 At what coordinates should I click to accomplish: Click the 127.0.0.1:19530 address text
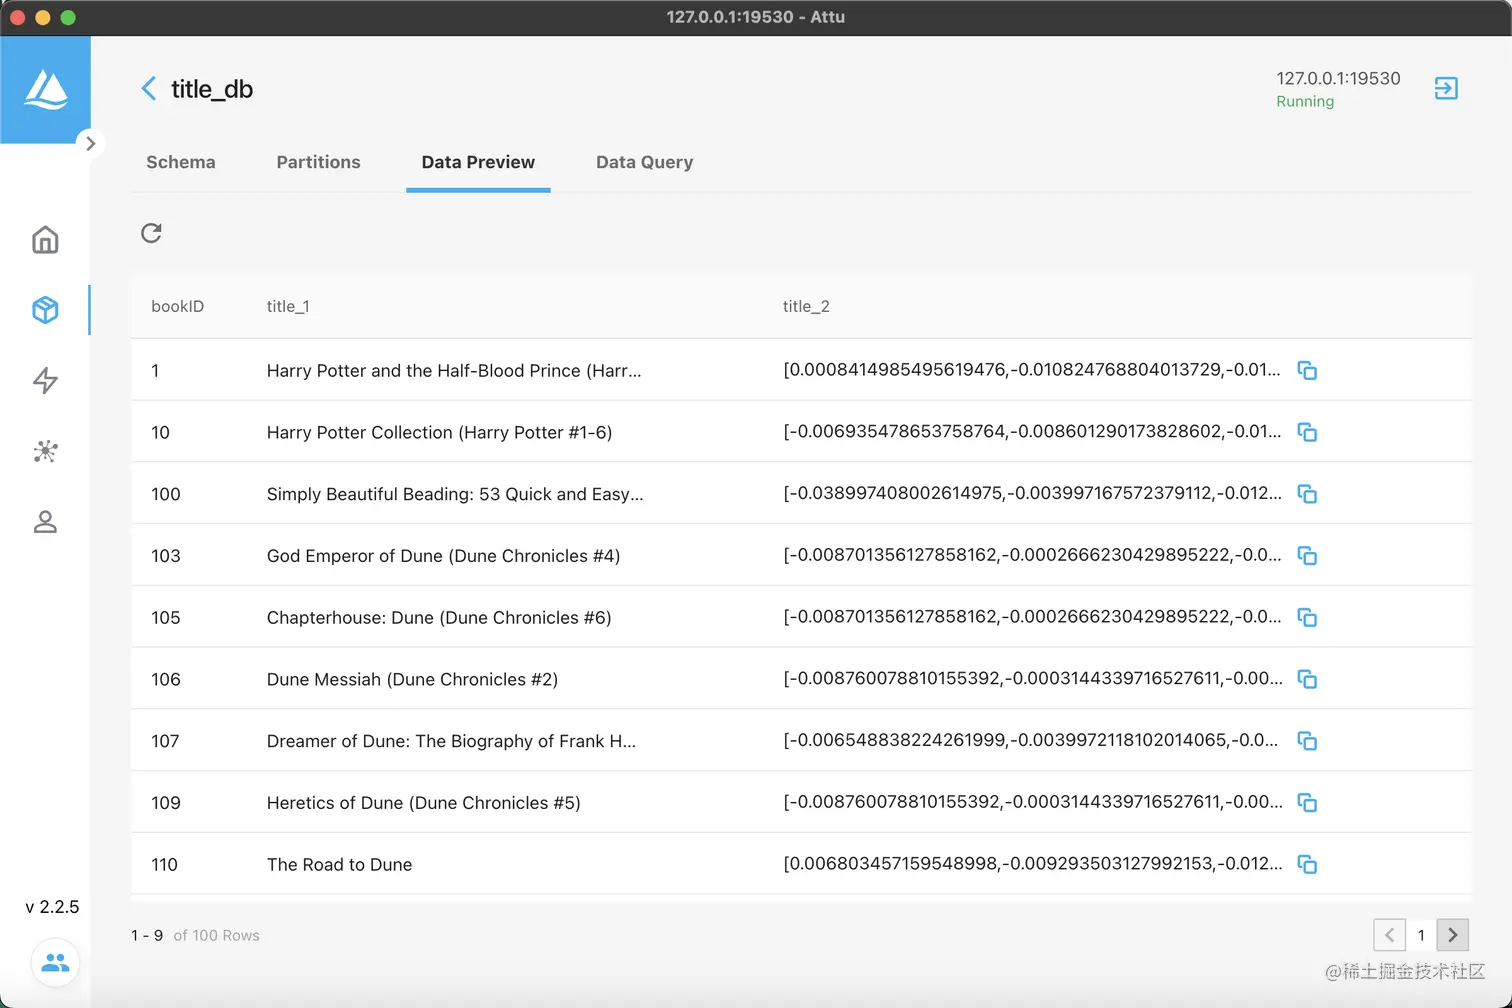(1338, 78)
